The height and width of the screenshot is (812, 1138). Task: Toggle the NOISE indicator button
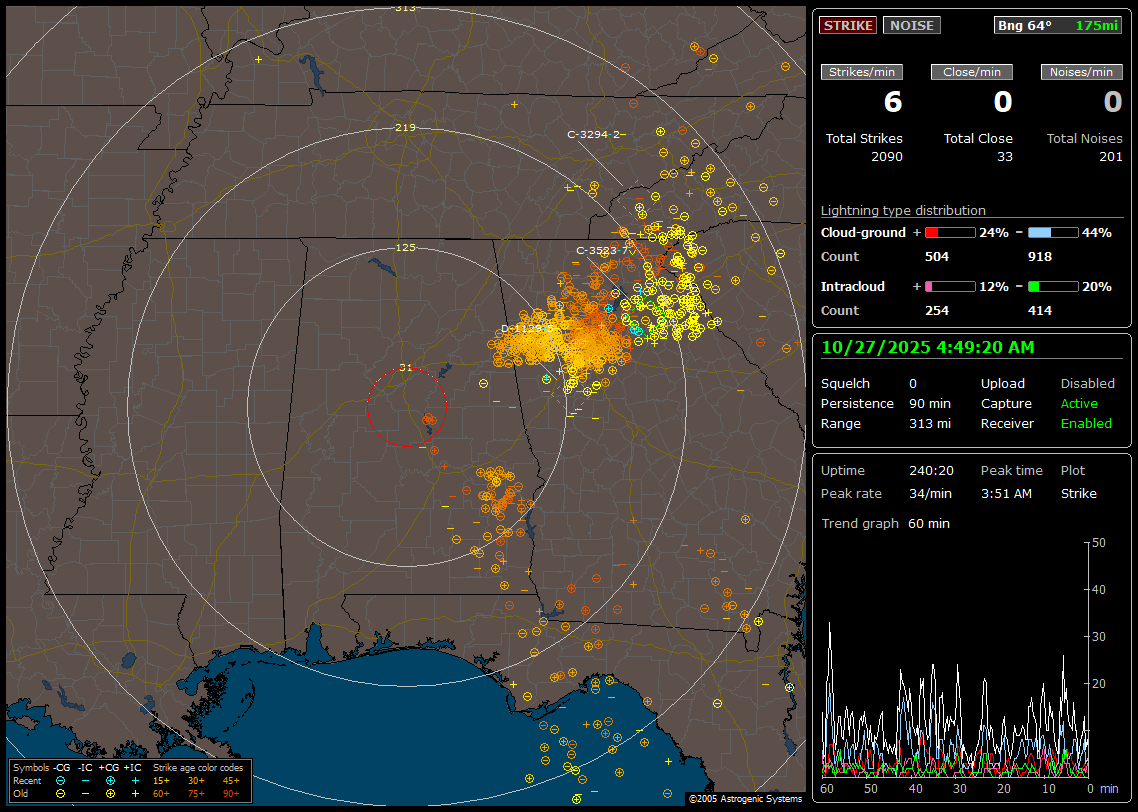[x=911, y=25]
